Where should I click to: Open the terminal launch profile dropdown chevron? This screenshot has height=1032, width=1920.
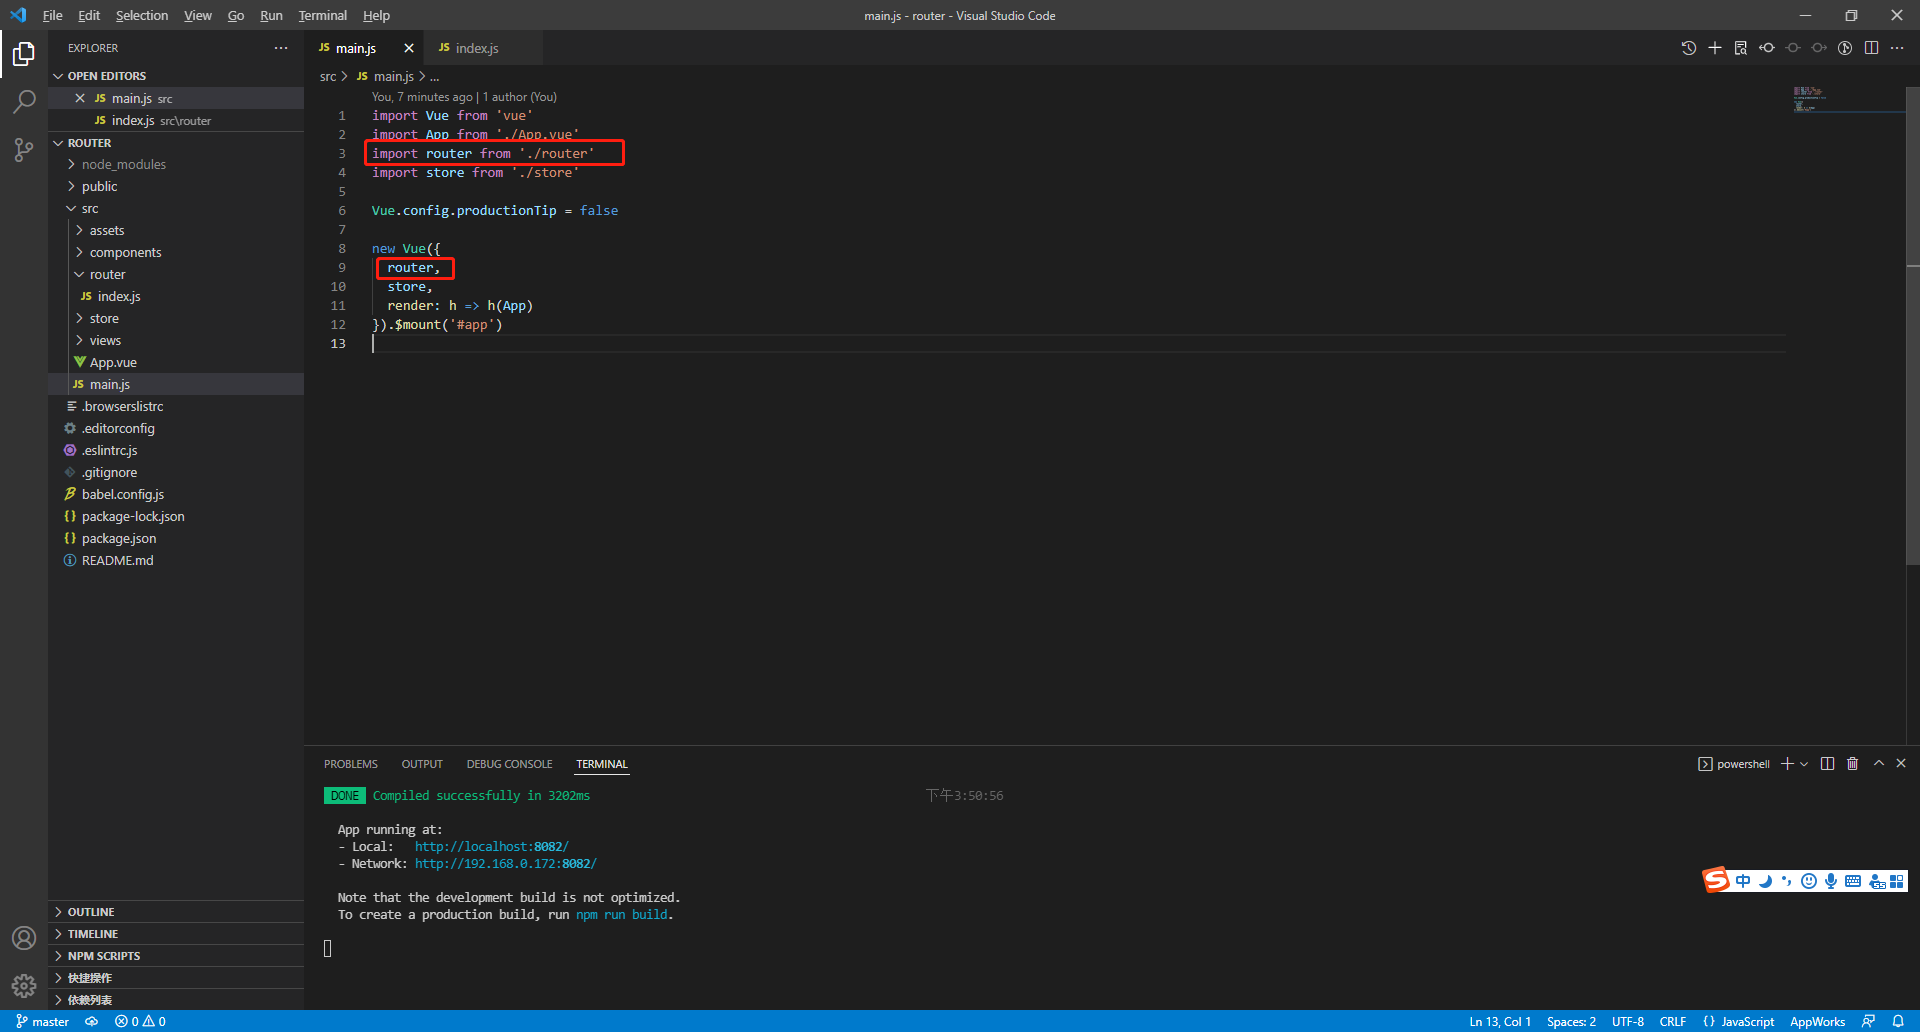click(x=1804, y=764)
